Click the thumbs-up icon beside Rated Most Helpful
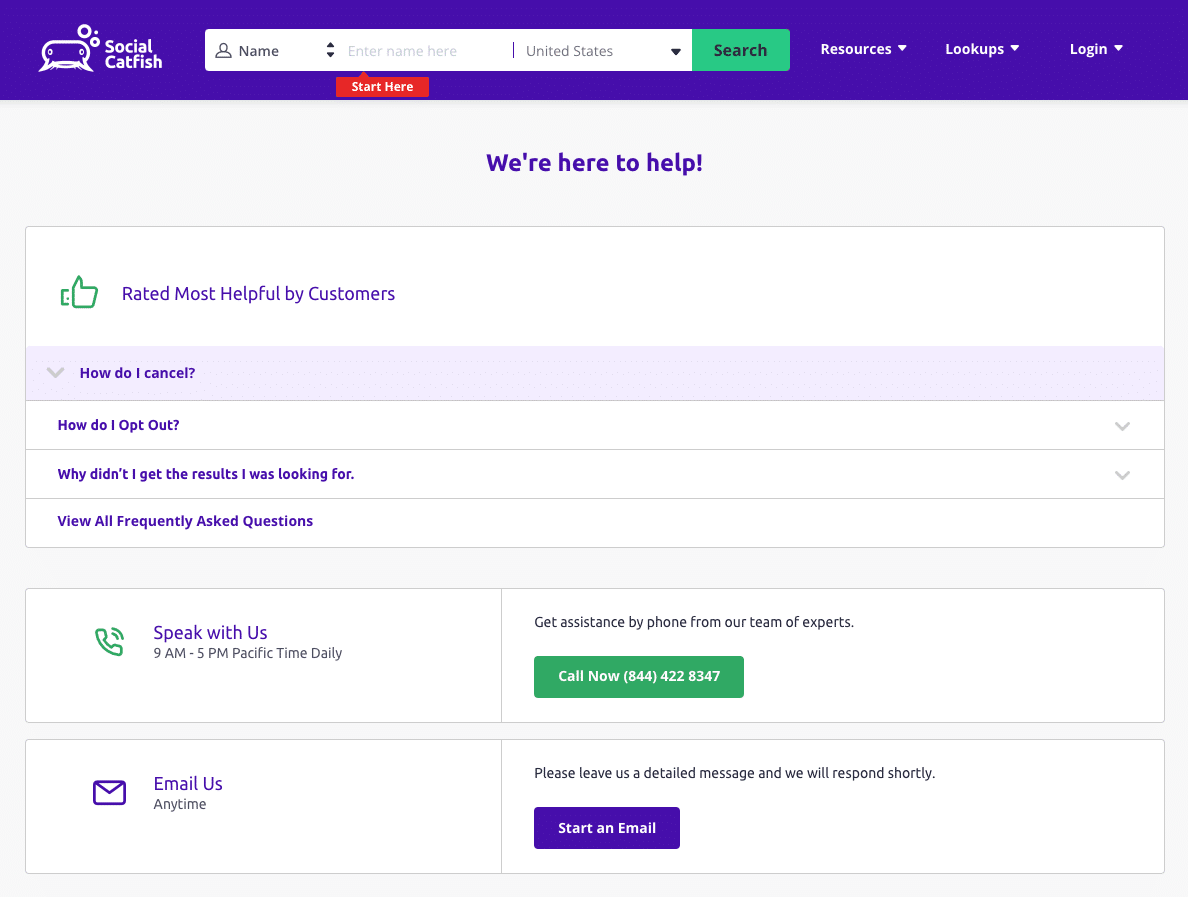This screenshot has width=1188, height=897. point(80,293)
